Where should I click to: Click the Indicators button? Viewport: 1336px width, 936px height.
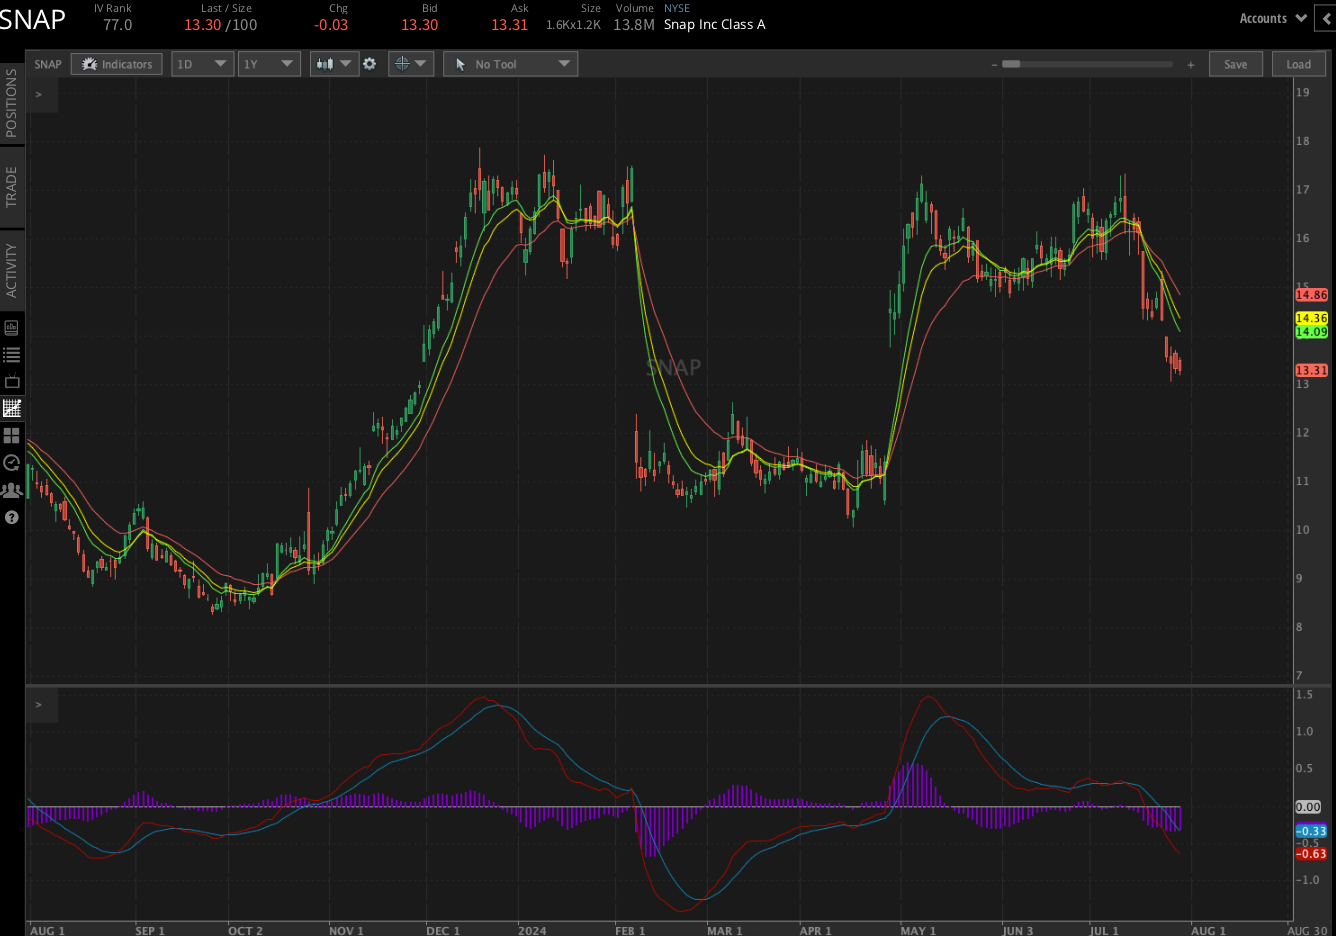118,64
